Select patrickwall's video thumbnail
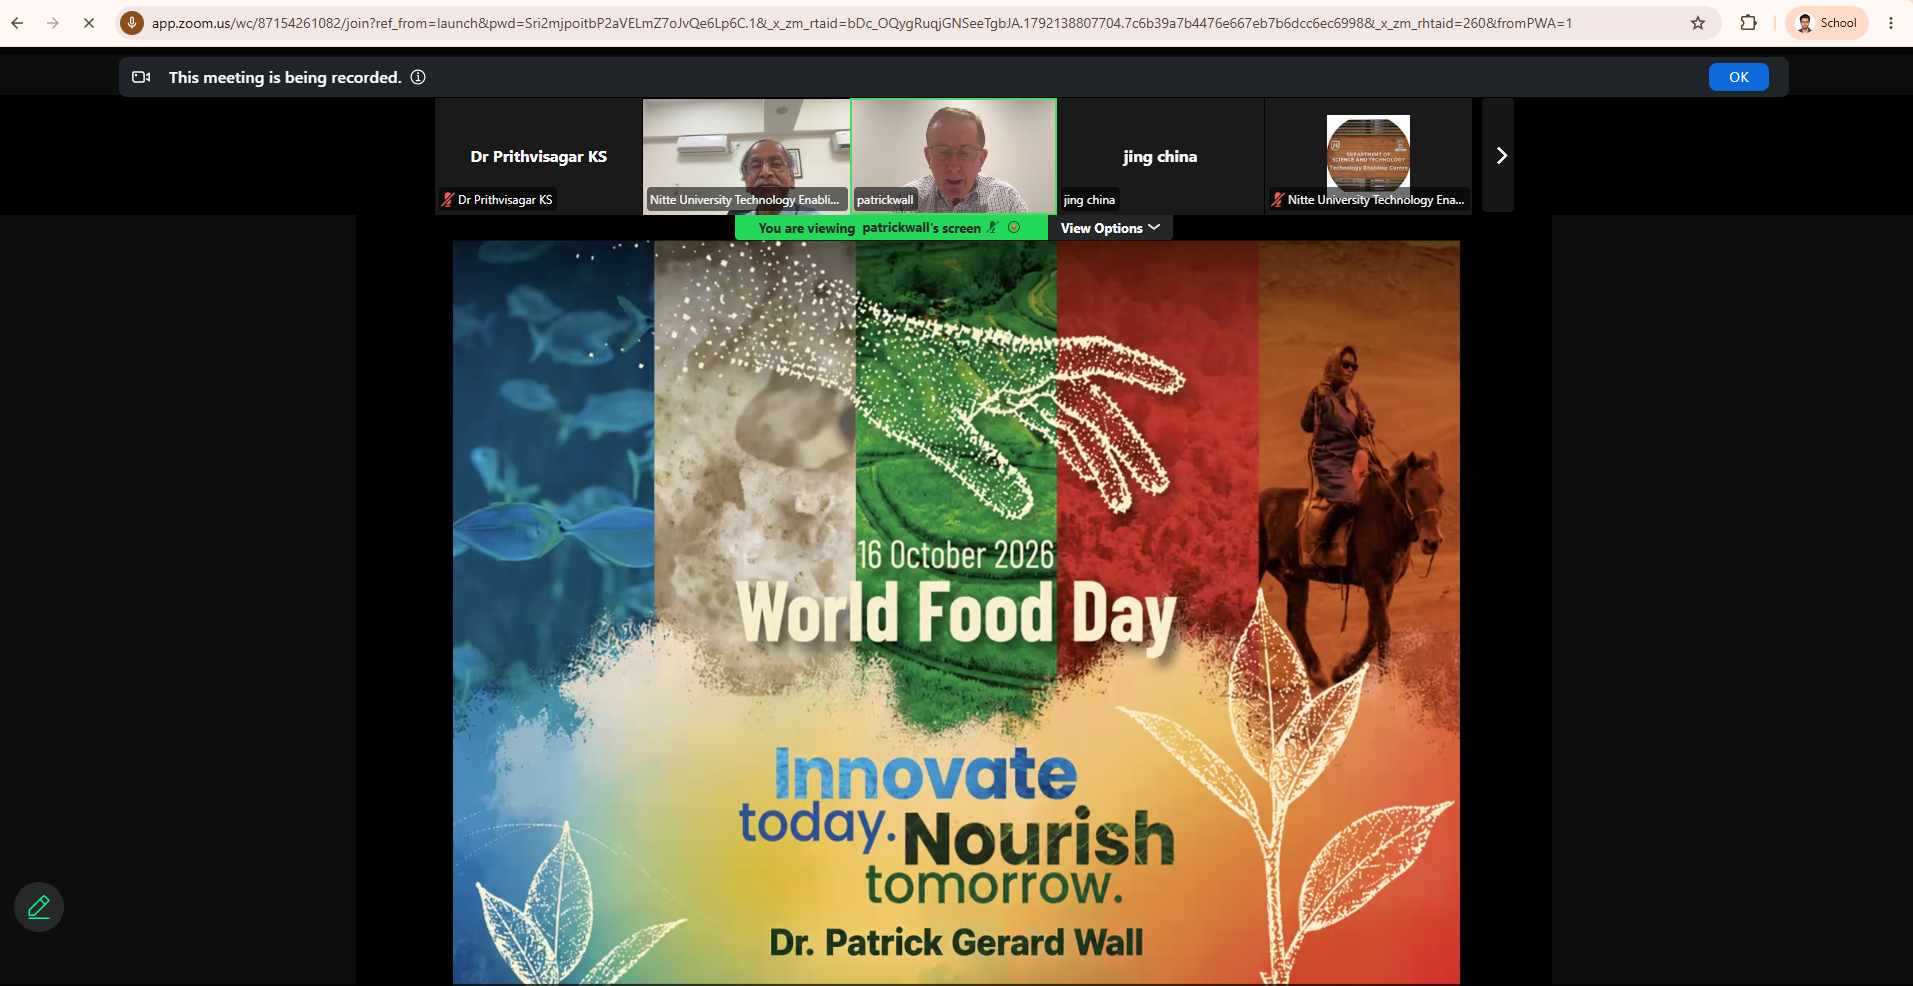This screenshot has height=986, width=1913. click(954, 156)
